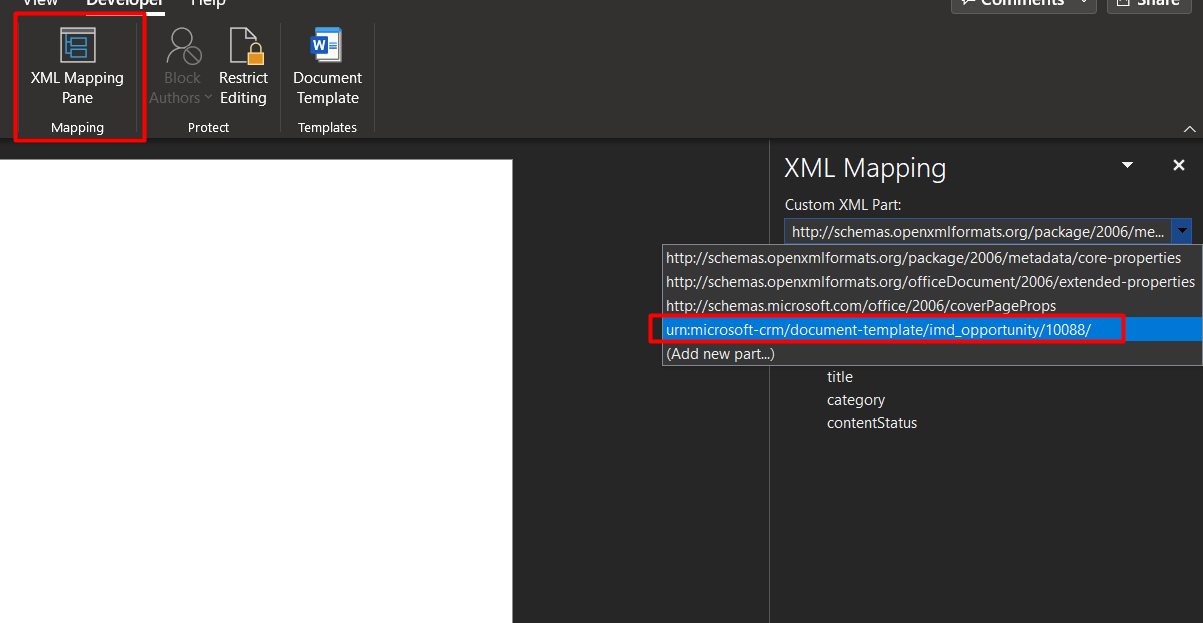The height and width of the screenshot is (623, 1203).
Task: Open the View ribbon tab
Action: point(39,4)
